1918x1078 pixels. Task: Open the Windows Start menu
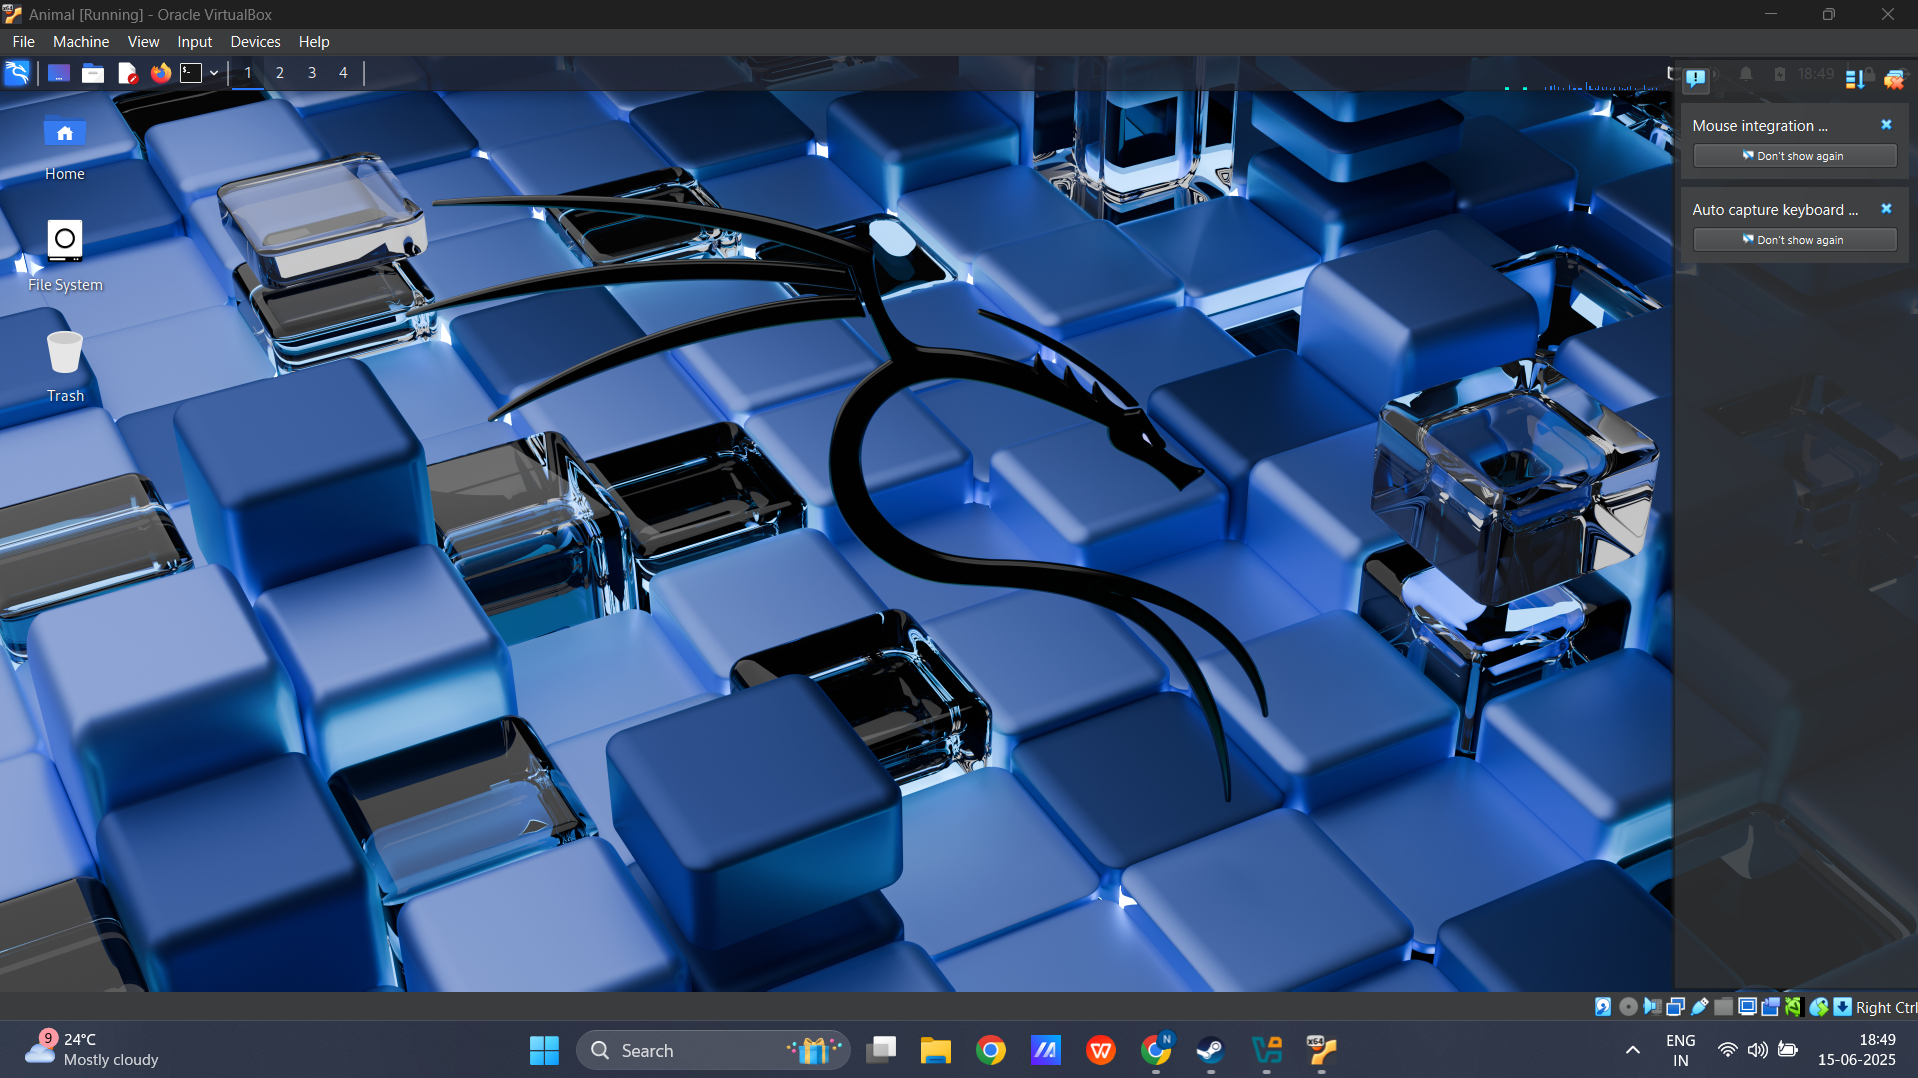point(544,1050)
